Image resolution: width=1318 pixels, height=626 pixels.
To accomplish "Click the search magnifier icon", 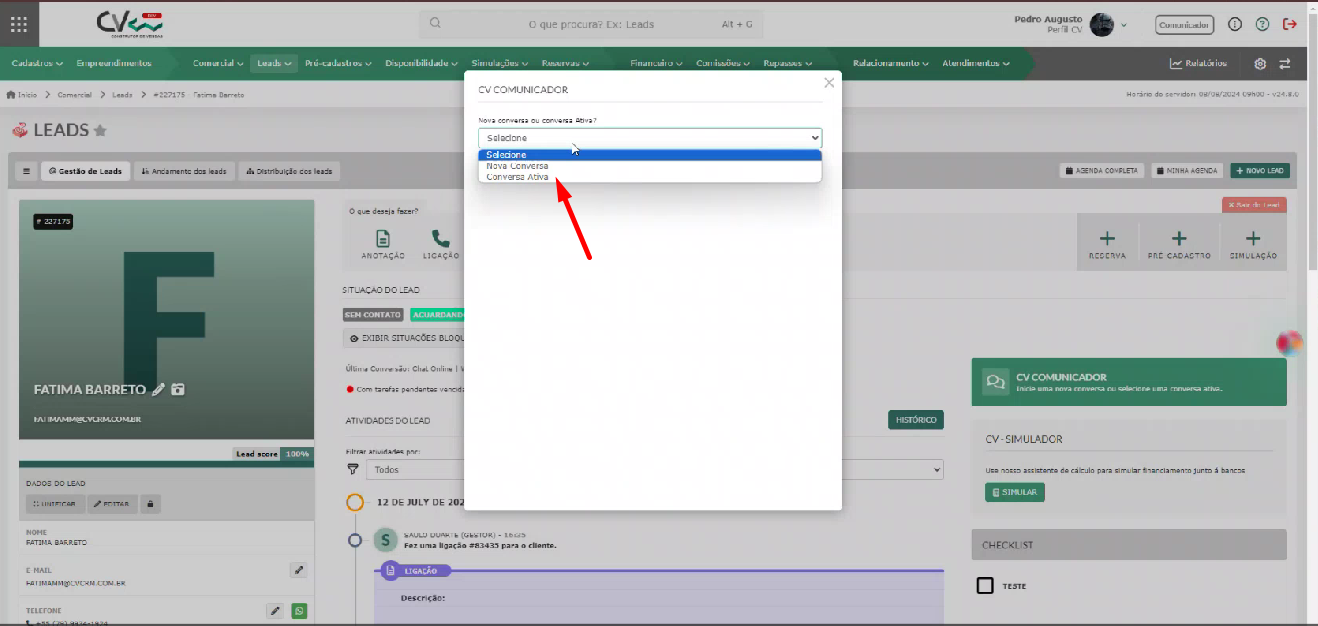I will coord(435,24).
